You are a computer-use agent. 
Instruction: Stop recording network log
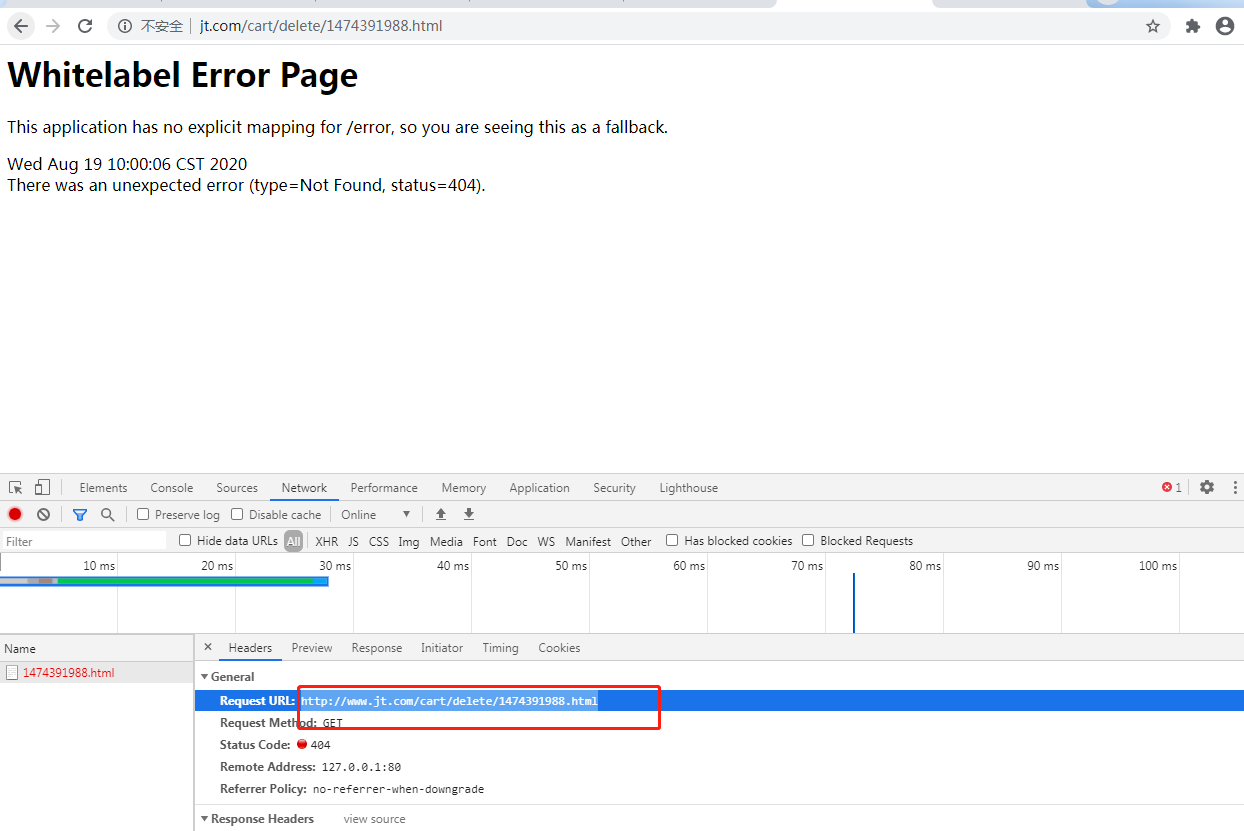click(15, 514)
